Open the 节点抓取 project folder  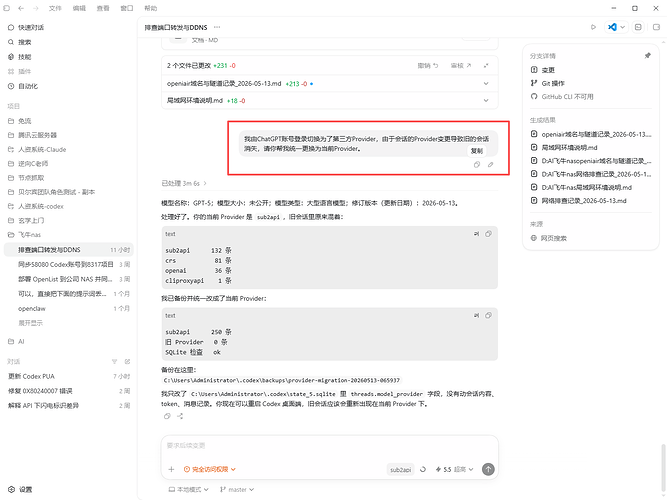68,178
